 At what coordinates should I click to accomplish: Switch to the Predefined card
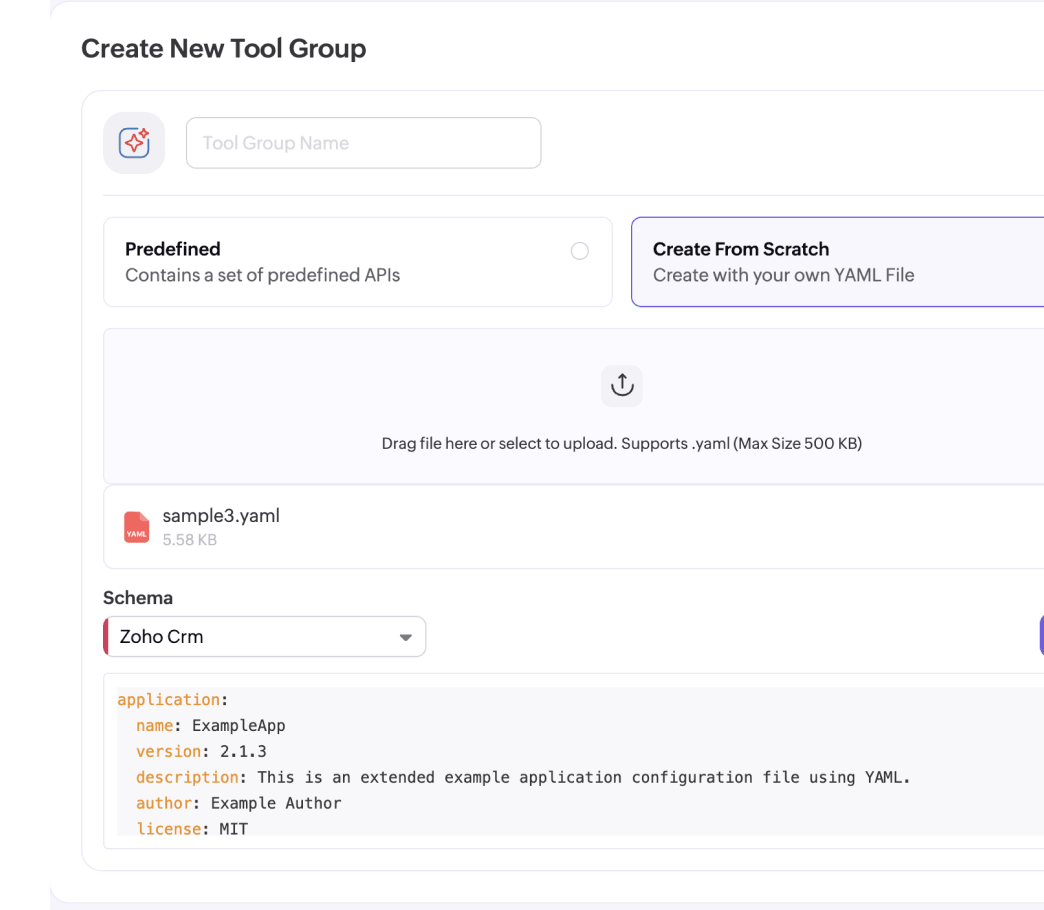(357, 262)
